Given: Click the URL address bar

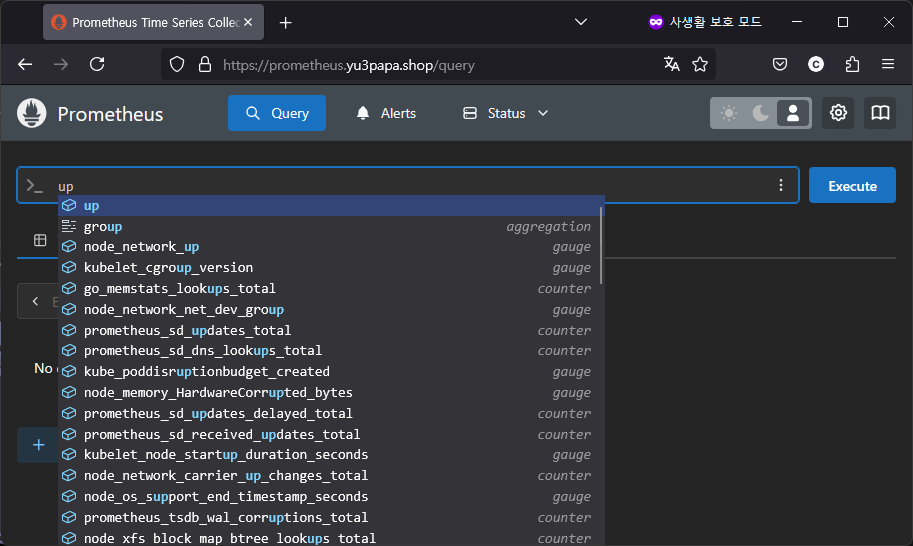Looking at the screenshot, I should pyautogui.click(x=437, y=65).
